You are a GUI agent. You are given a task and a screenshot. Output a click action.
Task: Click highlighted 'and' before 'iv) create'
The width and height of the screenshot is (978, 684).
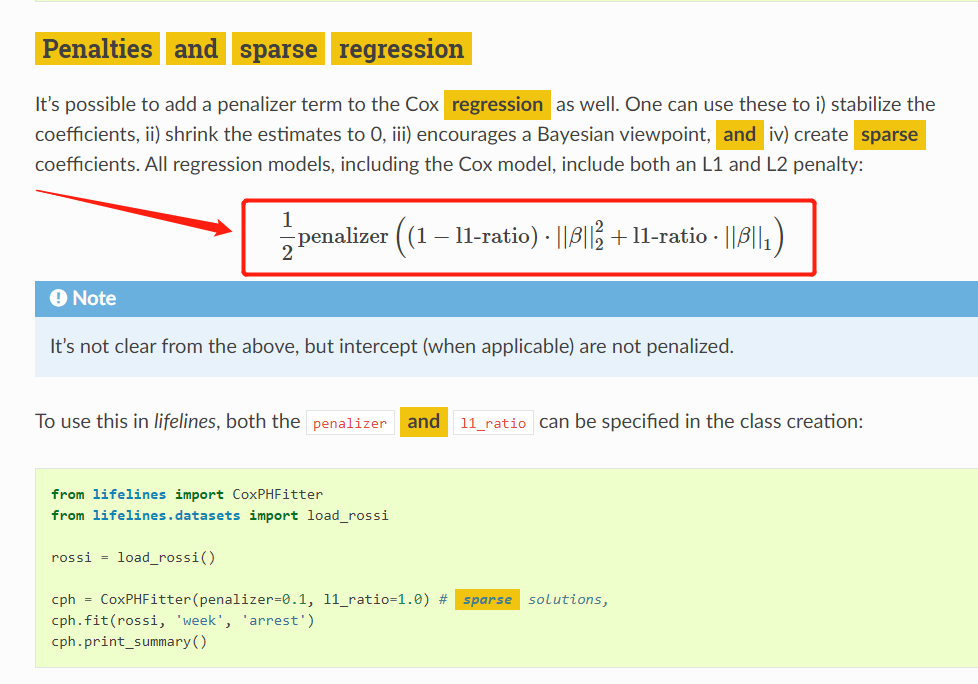[x=740, y=135]
